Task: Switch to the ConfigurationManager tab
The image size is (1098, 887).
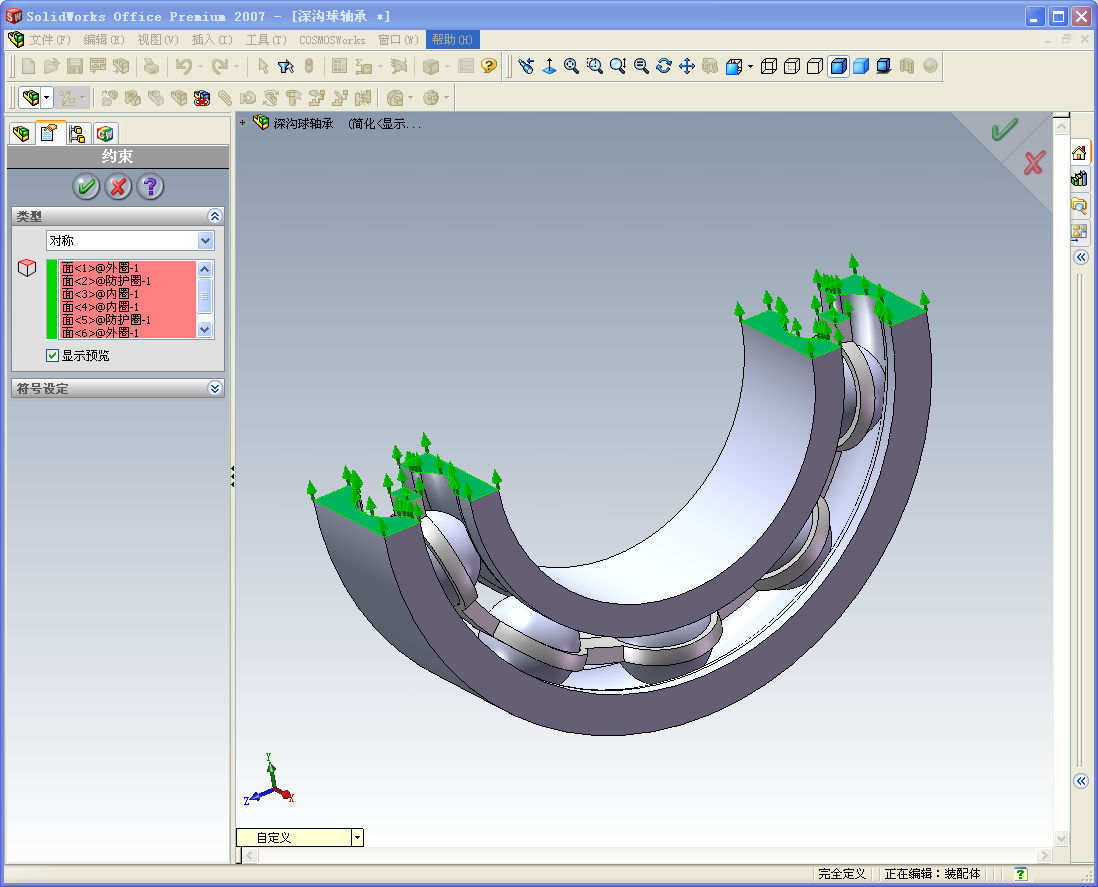Action: (77, 133)
